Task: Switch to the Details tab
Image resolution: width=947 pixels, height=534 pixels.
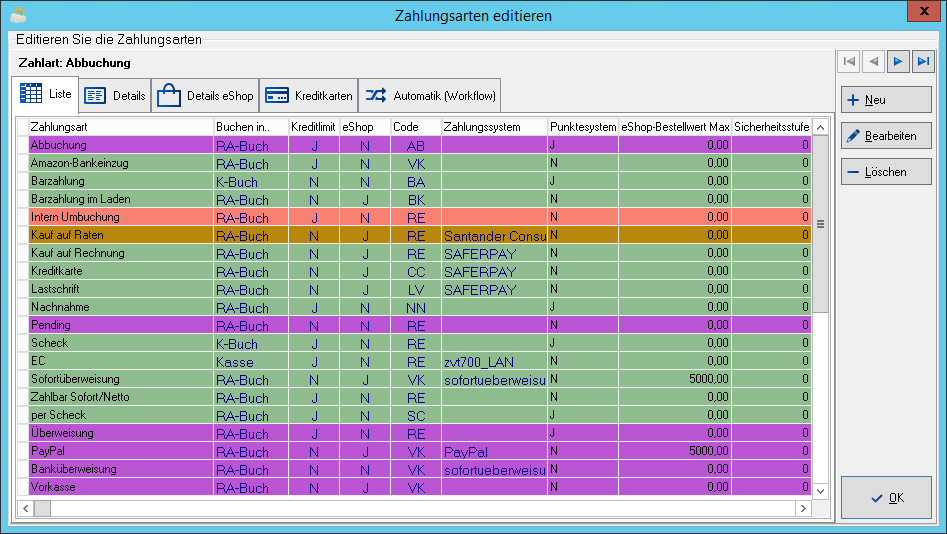Action: tap(115, 95)
